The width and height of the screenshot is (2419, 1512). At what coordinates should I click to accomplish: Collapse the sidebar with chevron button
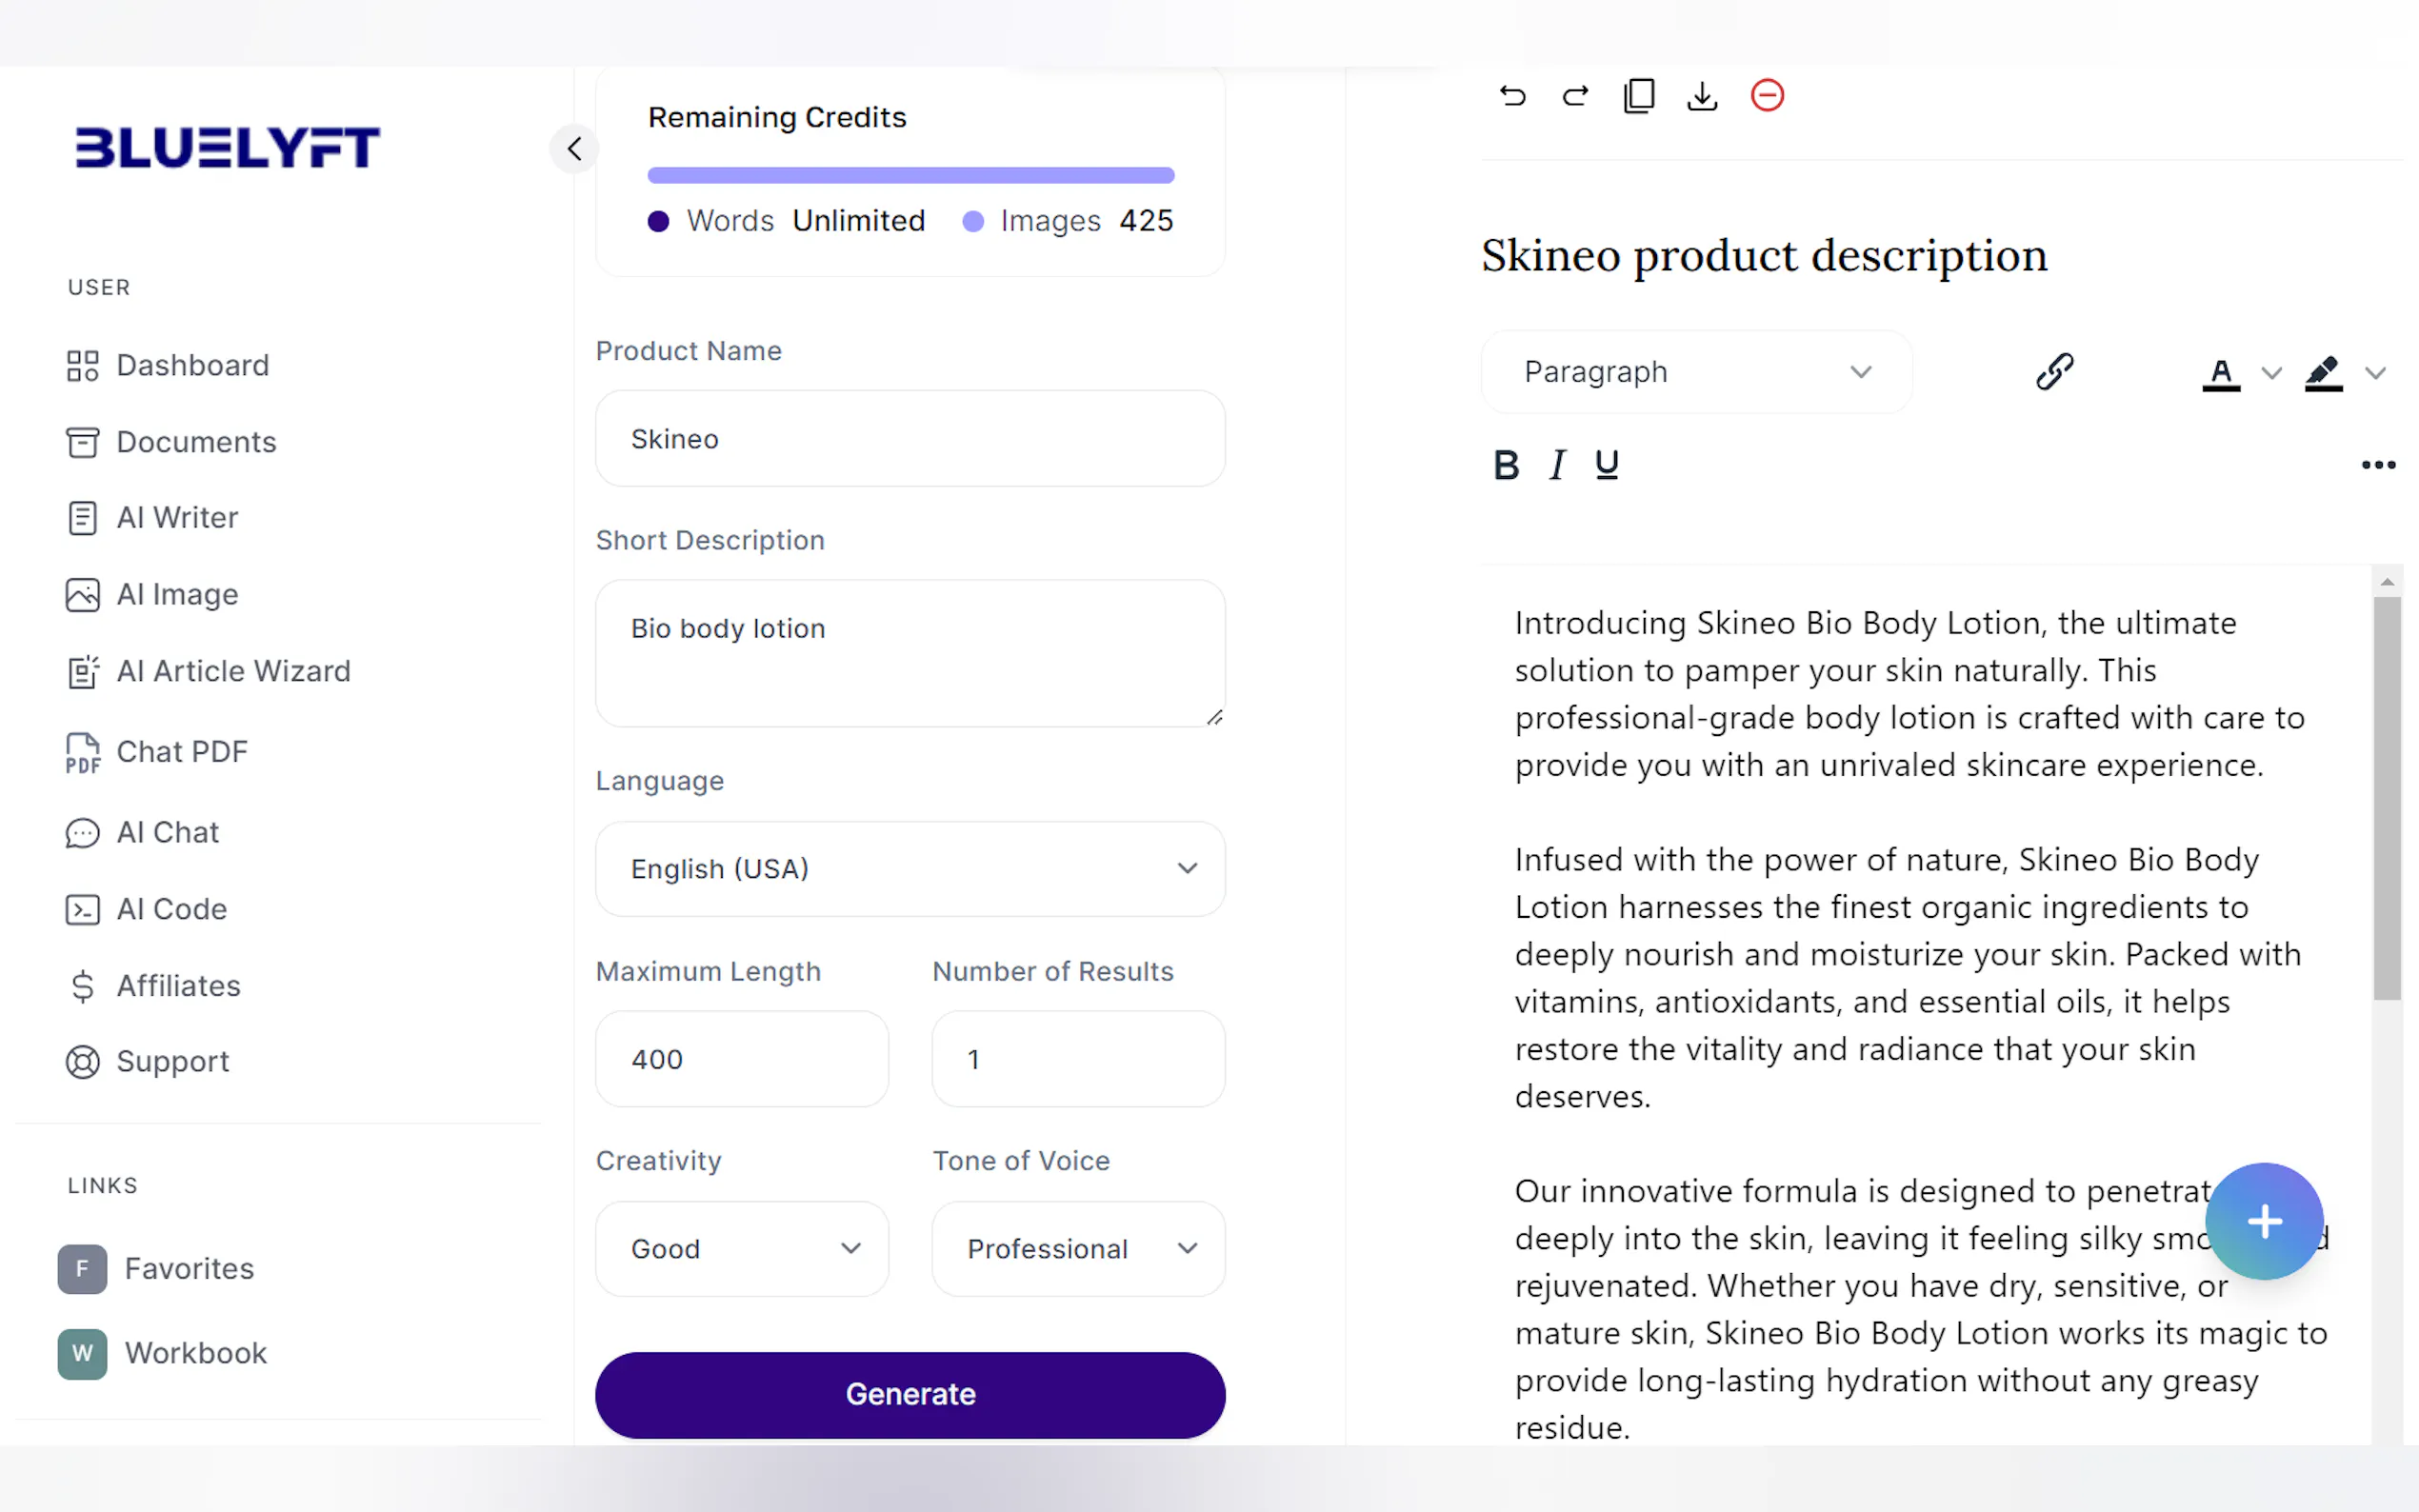(x=574, y=149)
